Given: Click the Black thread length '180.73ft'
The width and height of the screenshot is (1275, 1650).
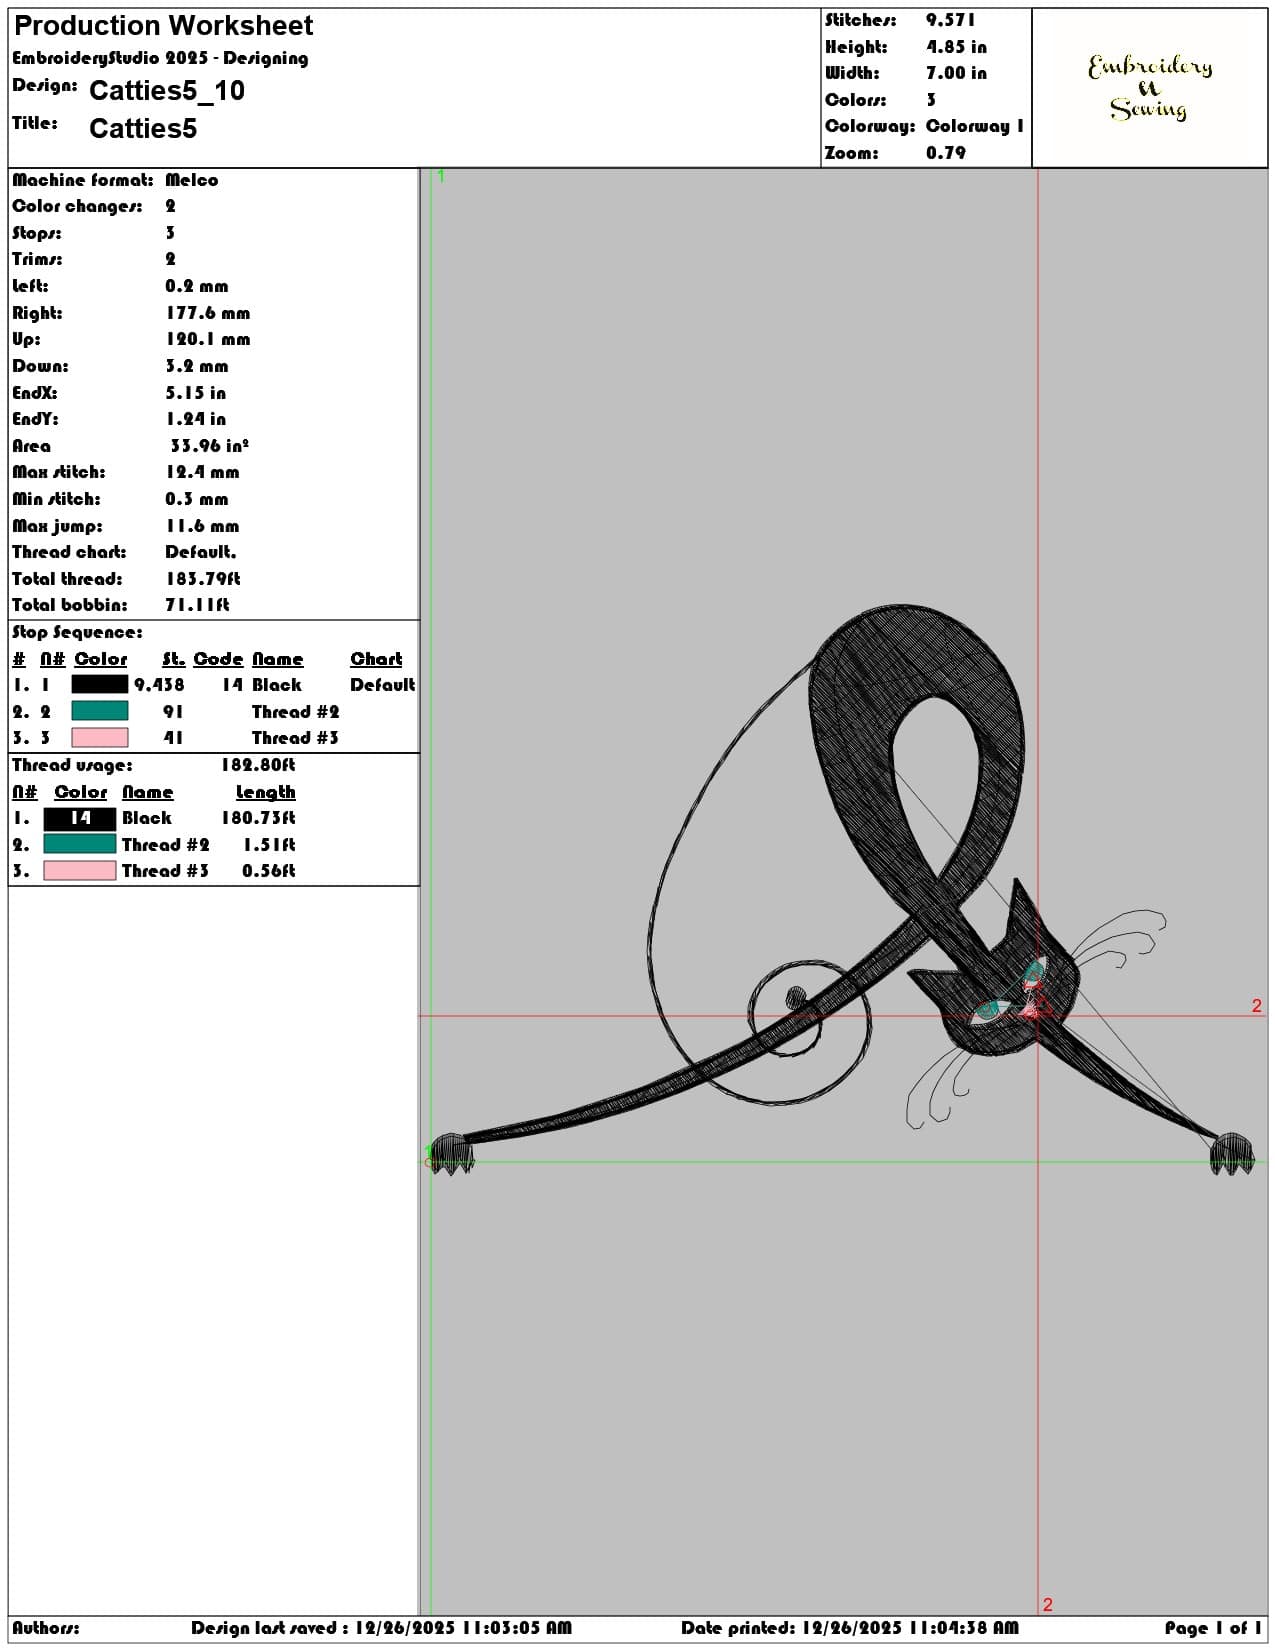Looking at the screenshot, I should coord(258,818).
